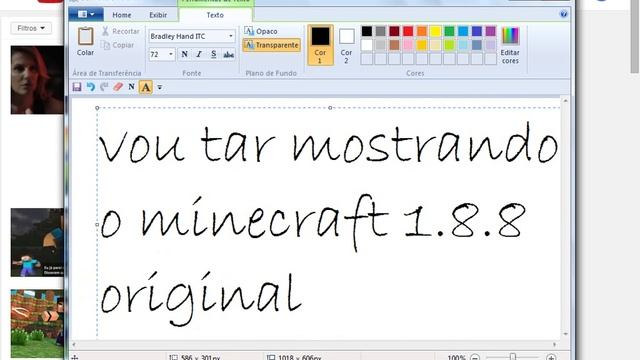640x360 pixels.
Task: Pick white color swatch in second row
Action: tap(367, 45)
